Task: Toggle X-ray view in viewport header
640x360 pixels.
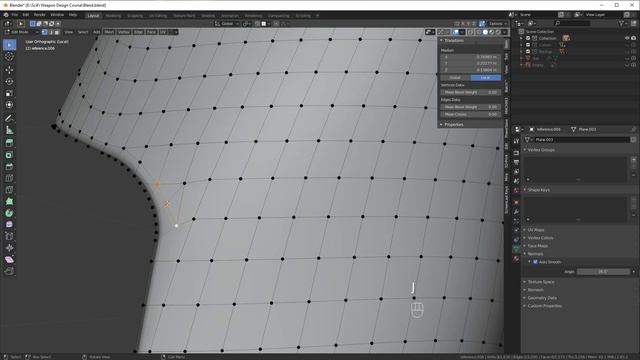Action: pyautogui.click(x=471, y=32)
